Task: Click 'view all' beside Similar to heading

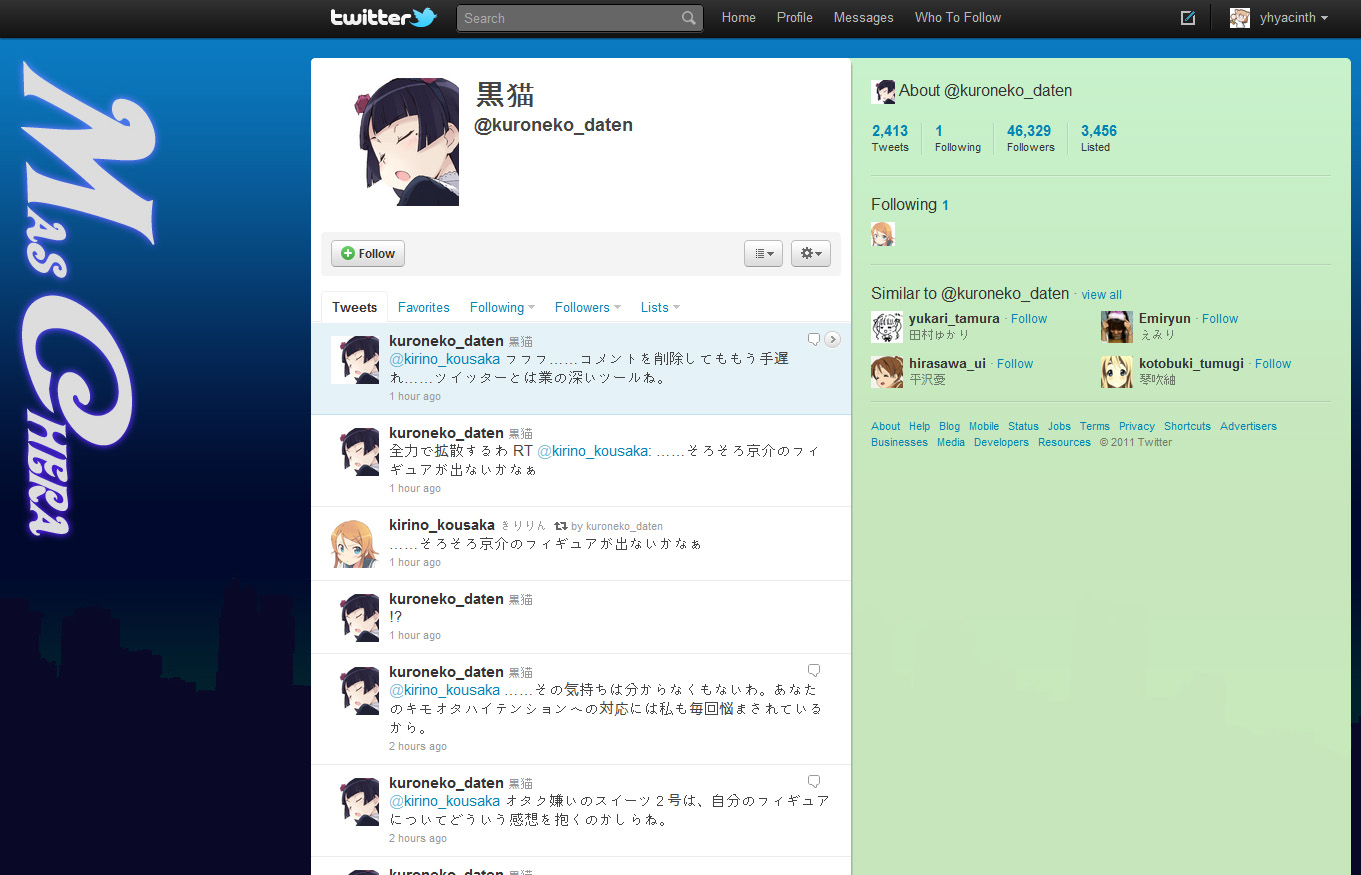Action: (x=1101, y=295)
